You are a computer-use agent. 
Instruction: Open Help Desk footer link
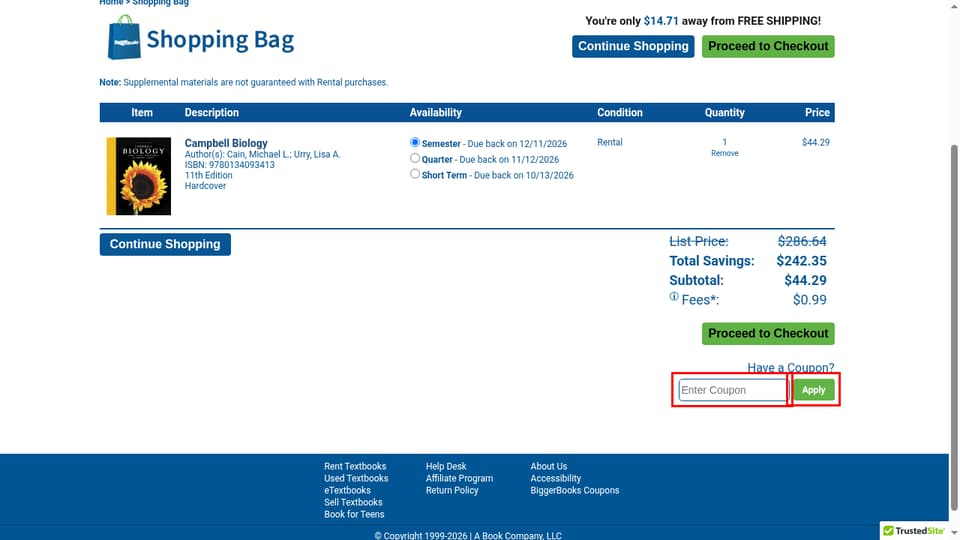[x=446, y=467]
